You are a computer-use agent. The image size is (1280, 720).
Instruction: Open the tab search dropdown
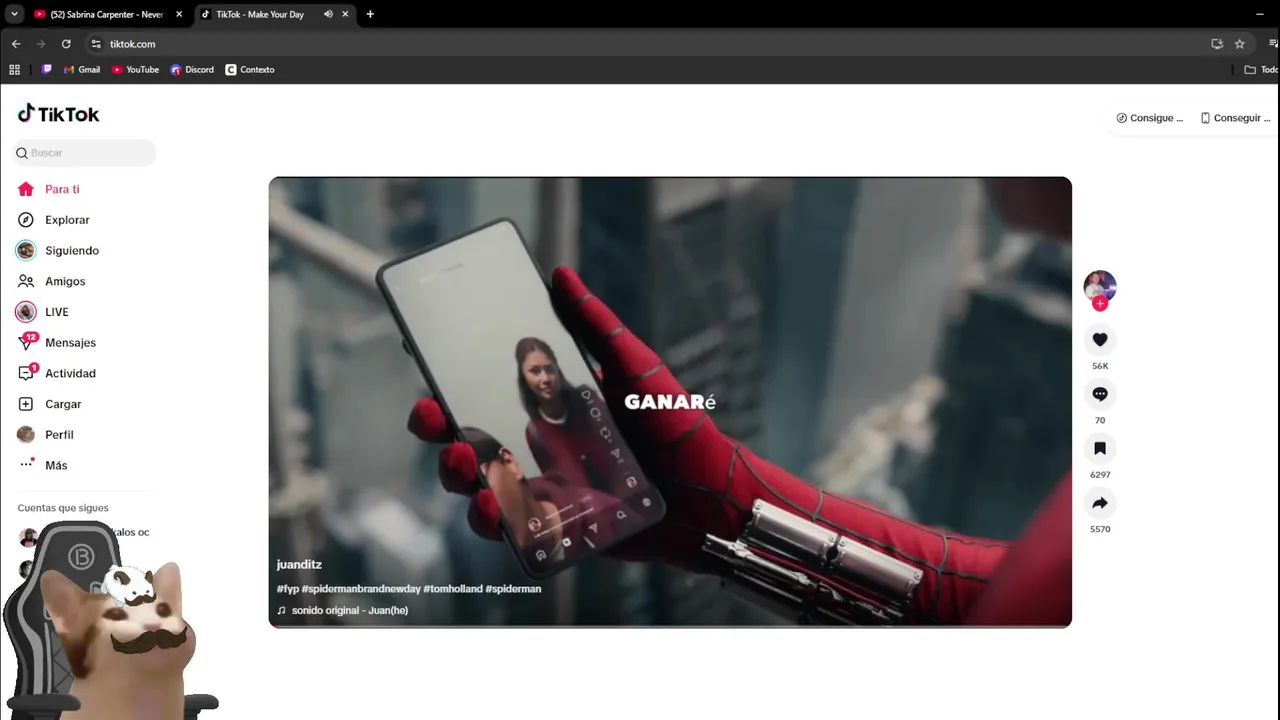click(x=14, y=14)
